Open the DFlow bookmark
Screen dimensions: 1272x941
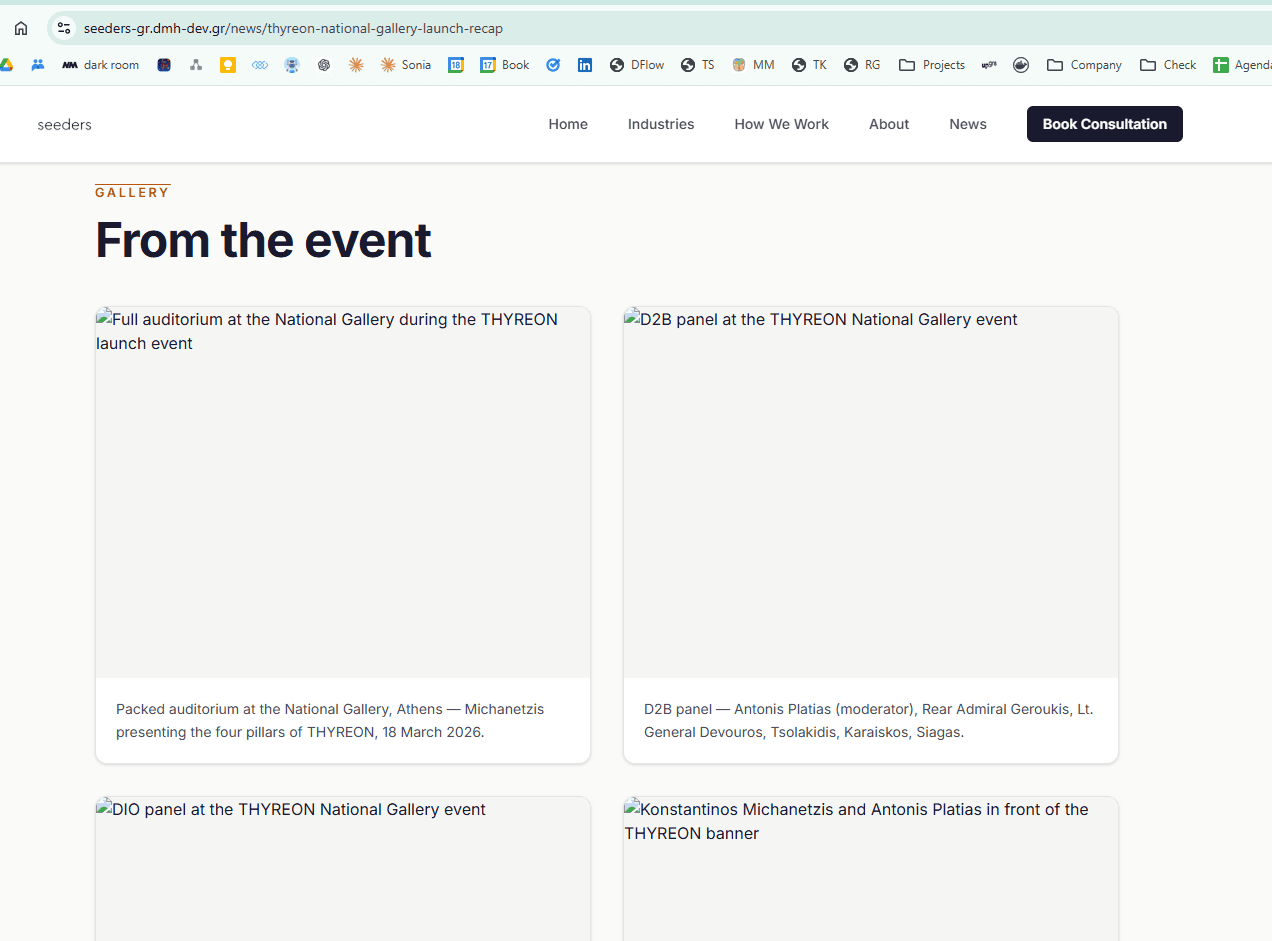pos(637,65)
